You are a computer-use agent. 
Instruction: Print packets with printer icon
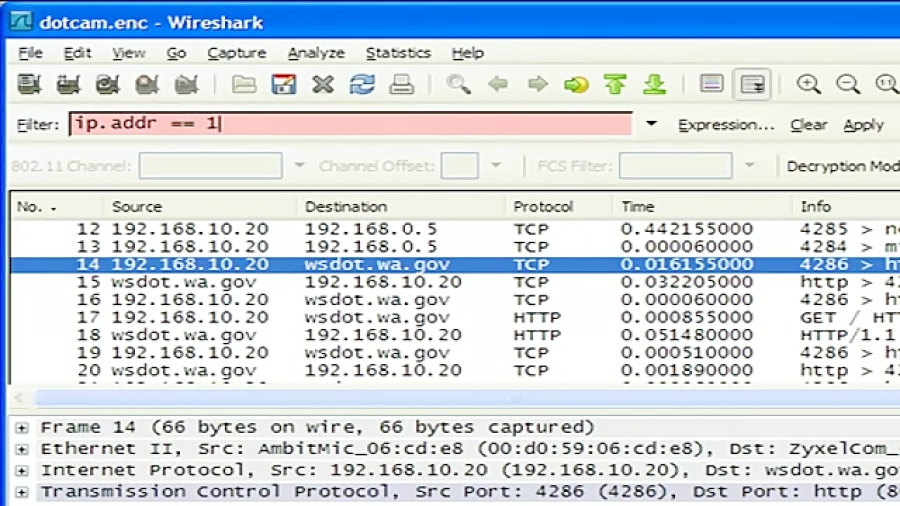click(x=401, y=84)
